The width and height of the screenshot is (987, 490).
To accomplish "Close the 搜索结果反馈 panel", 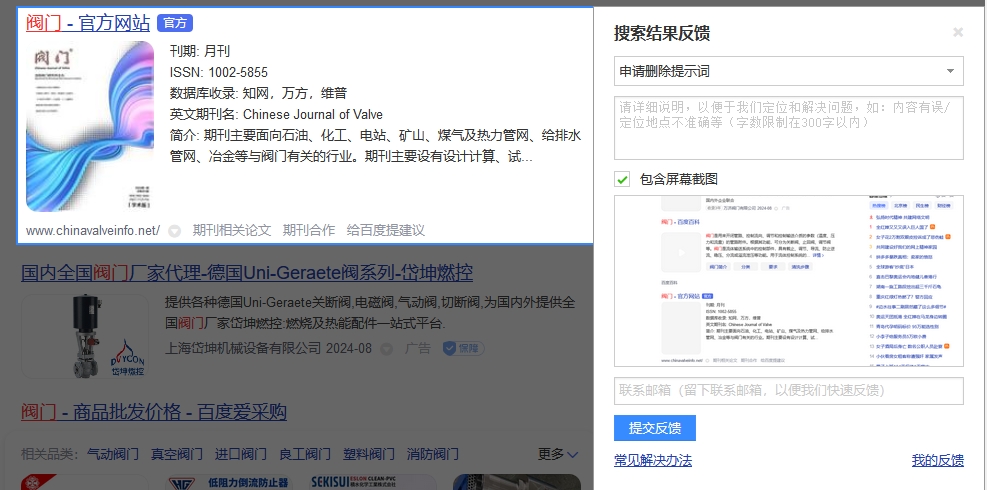I will coord(957,32).
